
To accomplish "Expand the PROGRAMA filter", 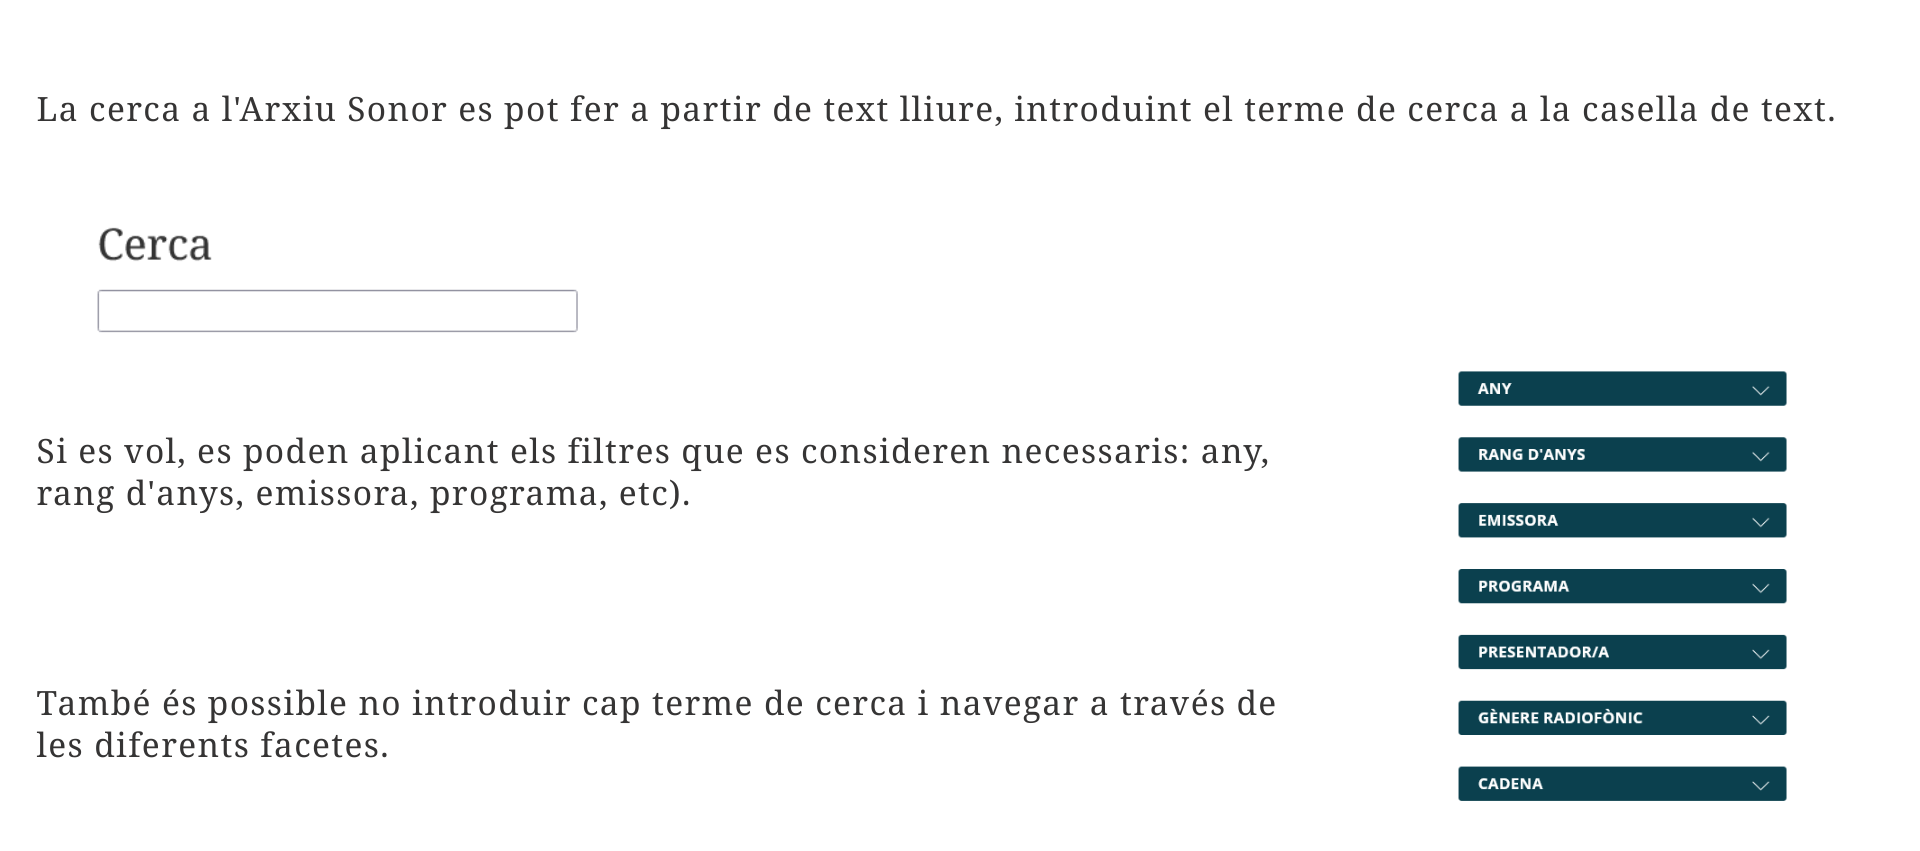I will [1621, 587].
